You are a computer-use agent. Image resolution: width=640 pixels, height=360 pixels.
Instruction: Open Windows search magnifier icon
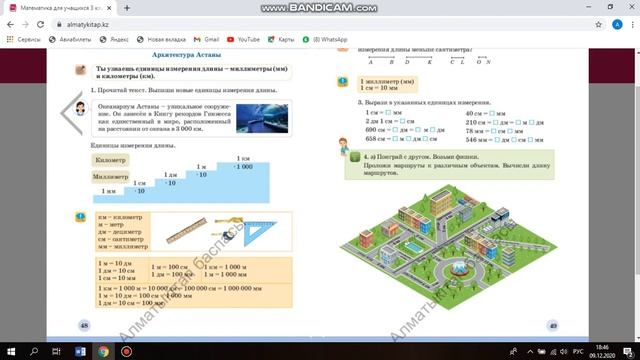[34, 351]
